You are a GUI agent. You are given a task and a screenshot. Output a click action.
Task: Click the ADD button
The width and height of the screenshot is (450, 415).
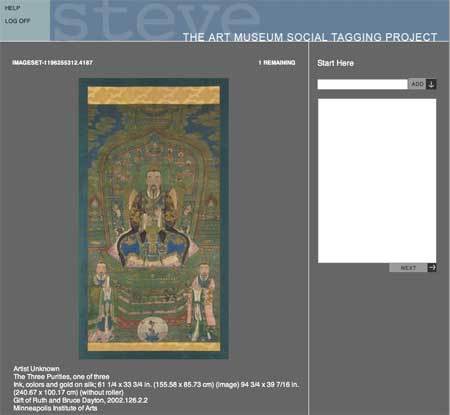coord(417,84)
